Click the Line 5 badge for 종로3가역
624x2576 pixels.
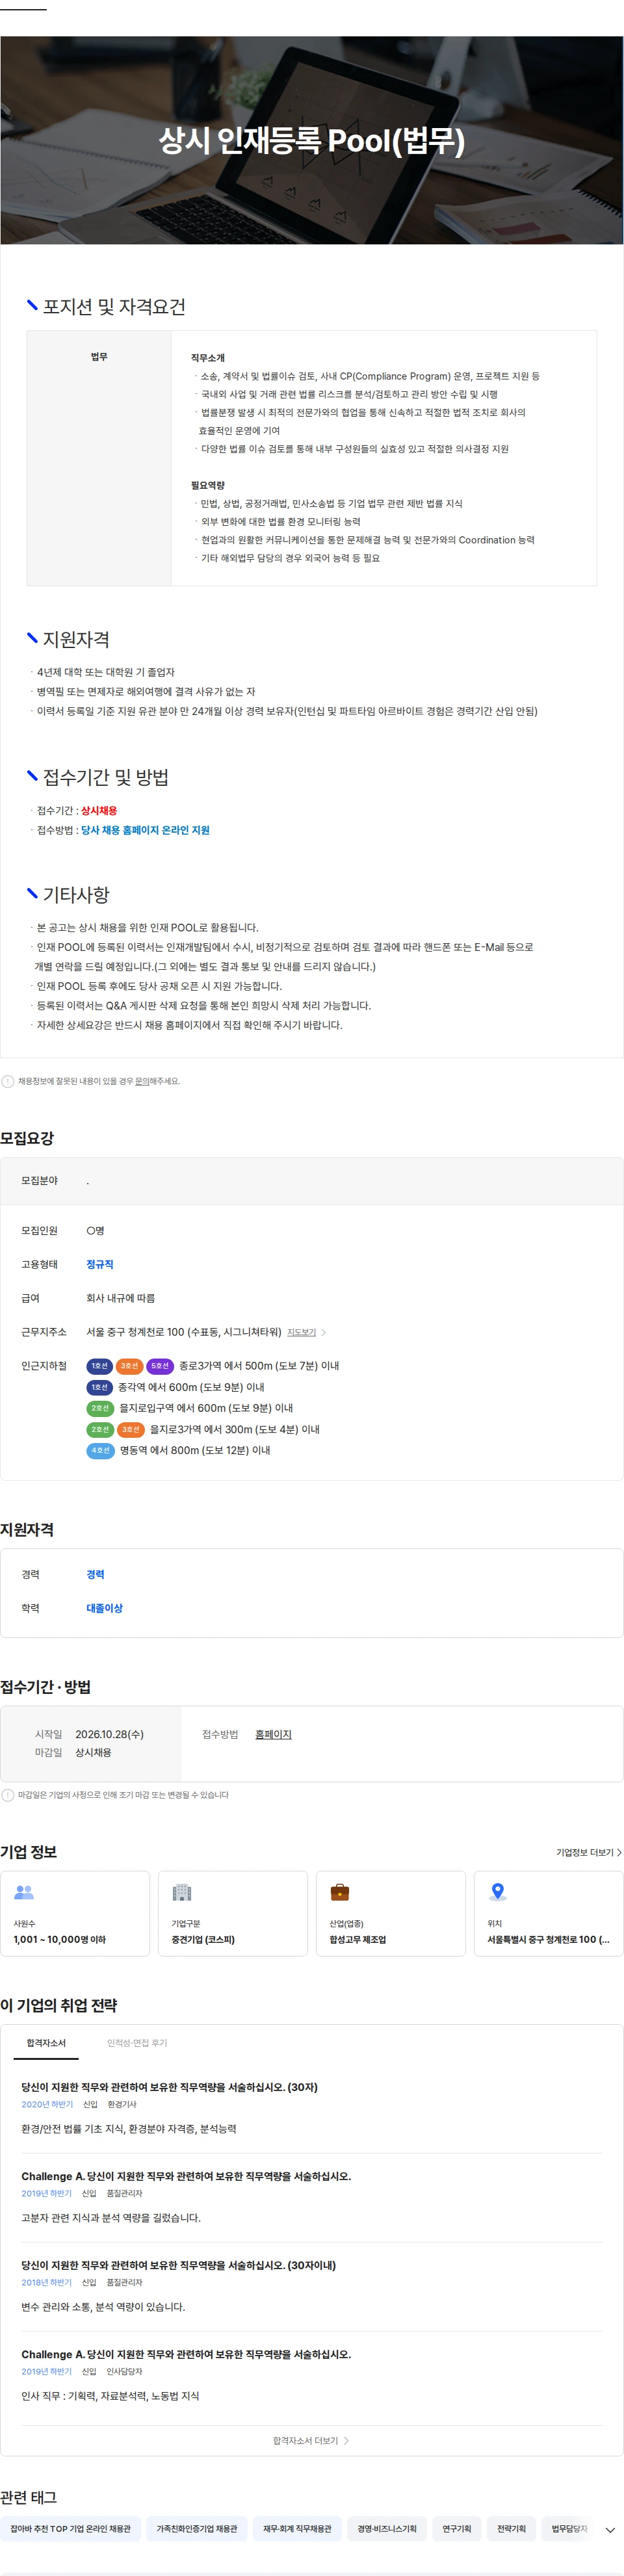(x=160, y=1366)
